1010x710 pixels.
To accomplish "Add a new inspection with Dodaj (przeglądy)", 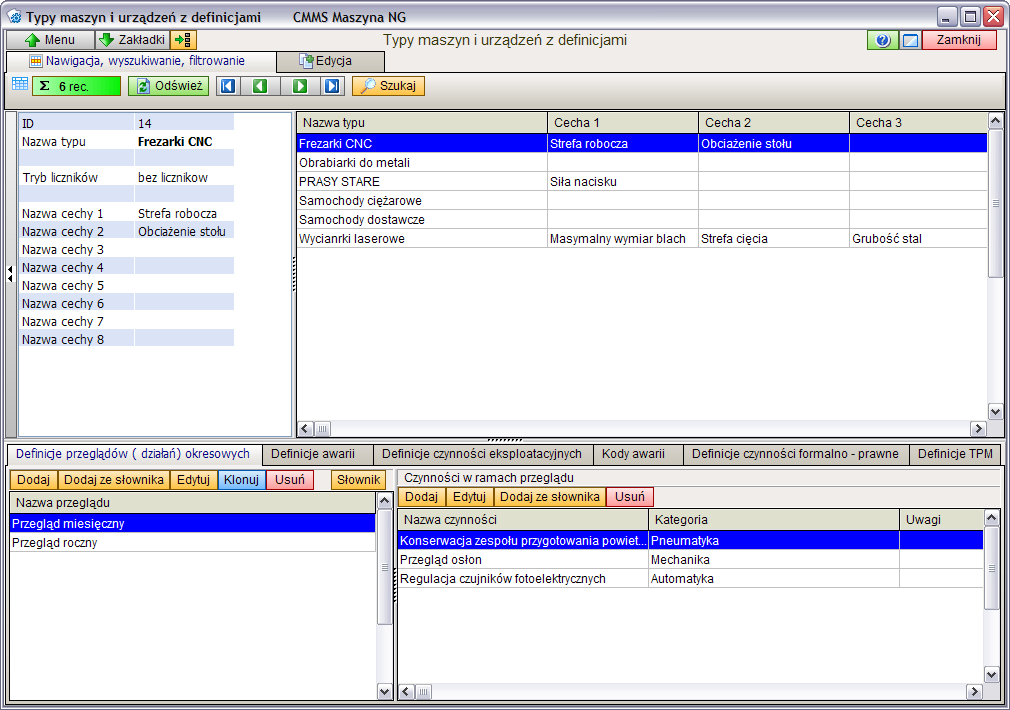I will (33, 479).
